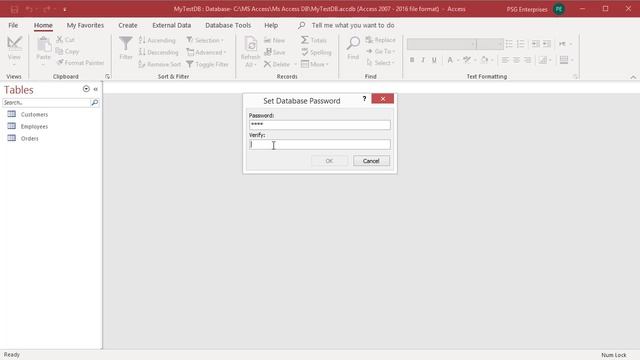
Task: Click the Verify input field
Action: point(320,144)
